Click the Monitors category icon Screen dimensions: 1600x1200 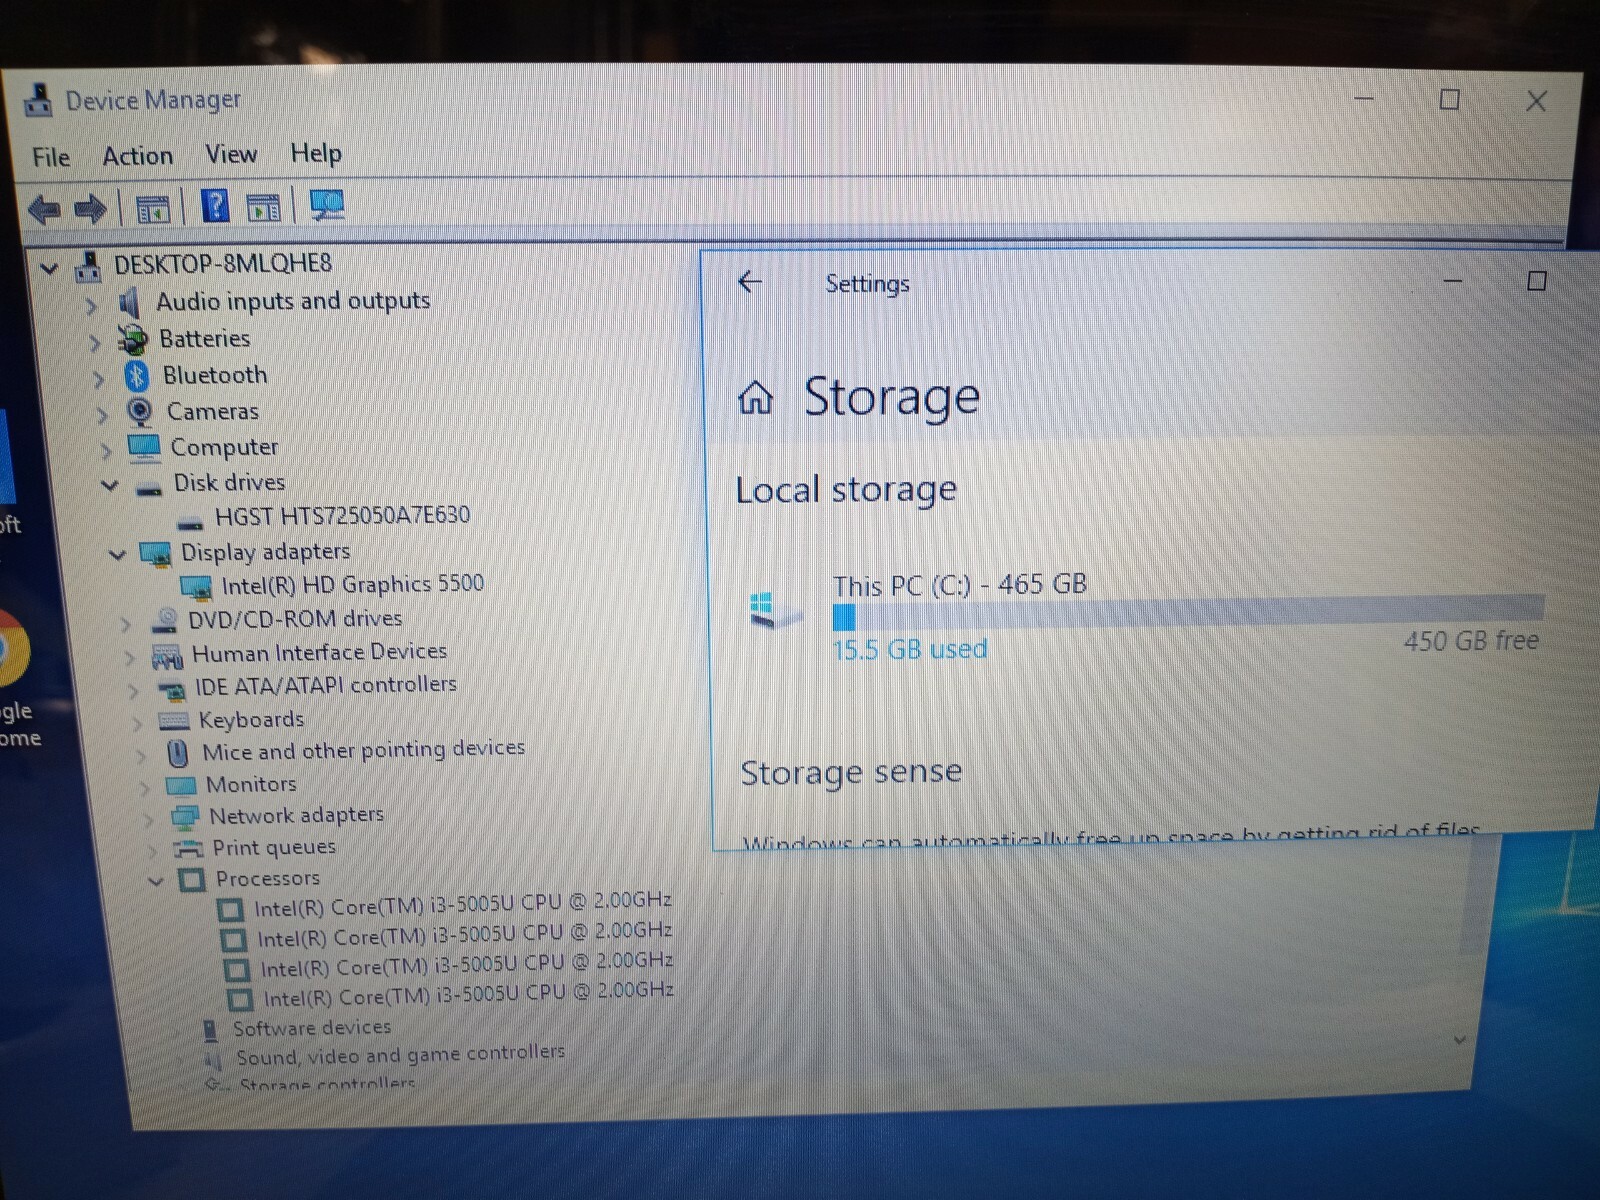181,785
